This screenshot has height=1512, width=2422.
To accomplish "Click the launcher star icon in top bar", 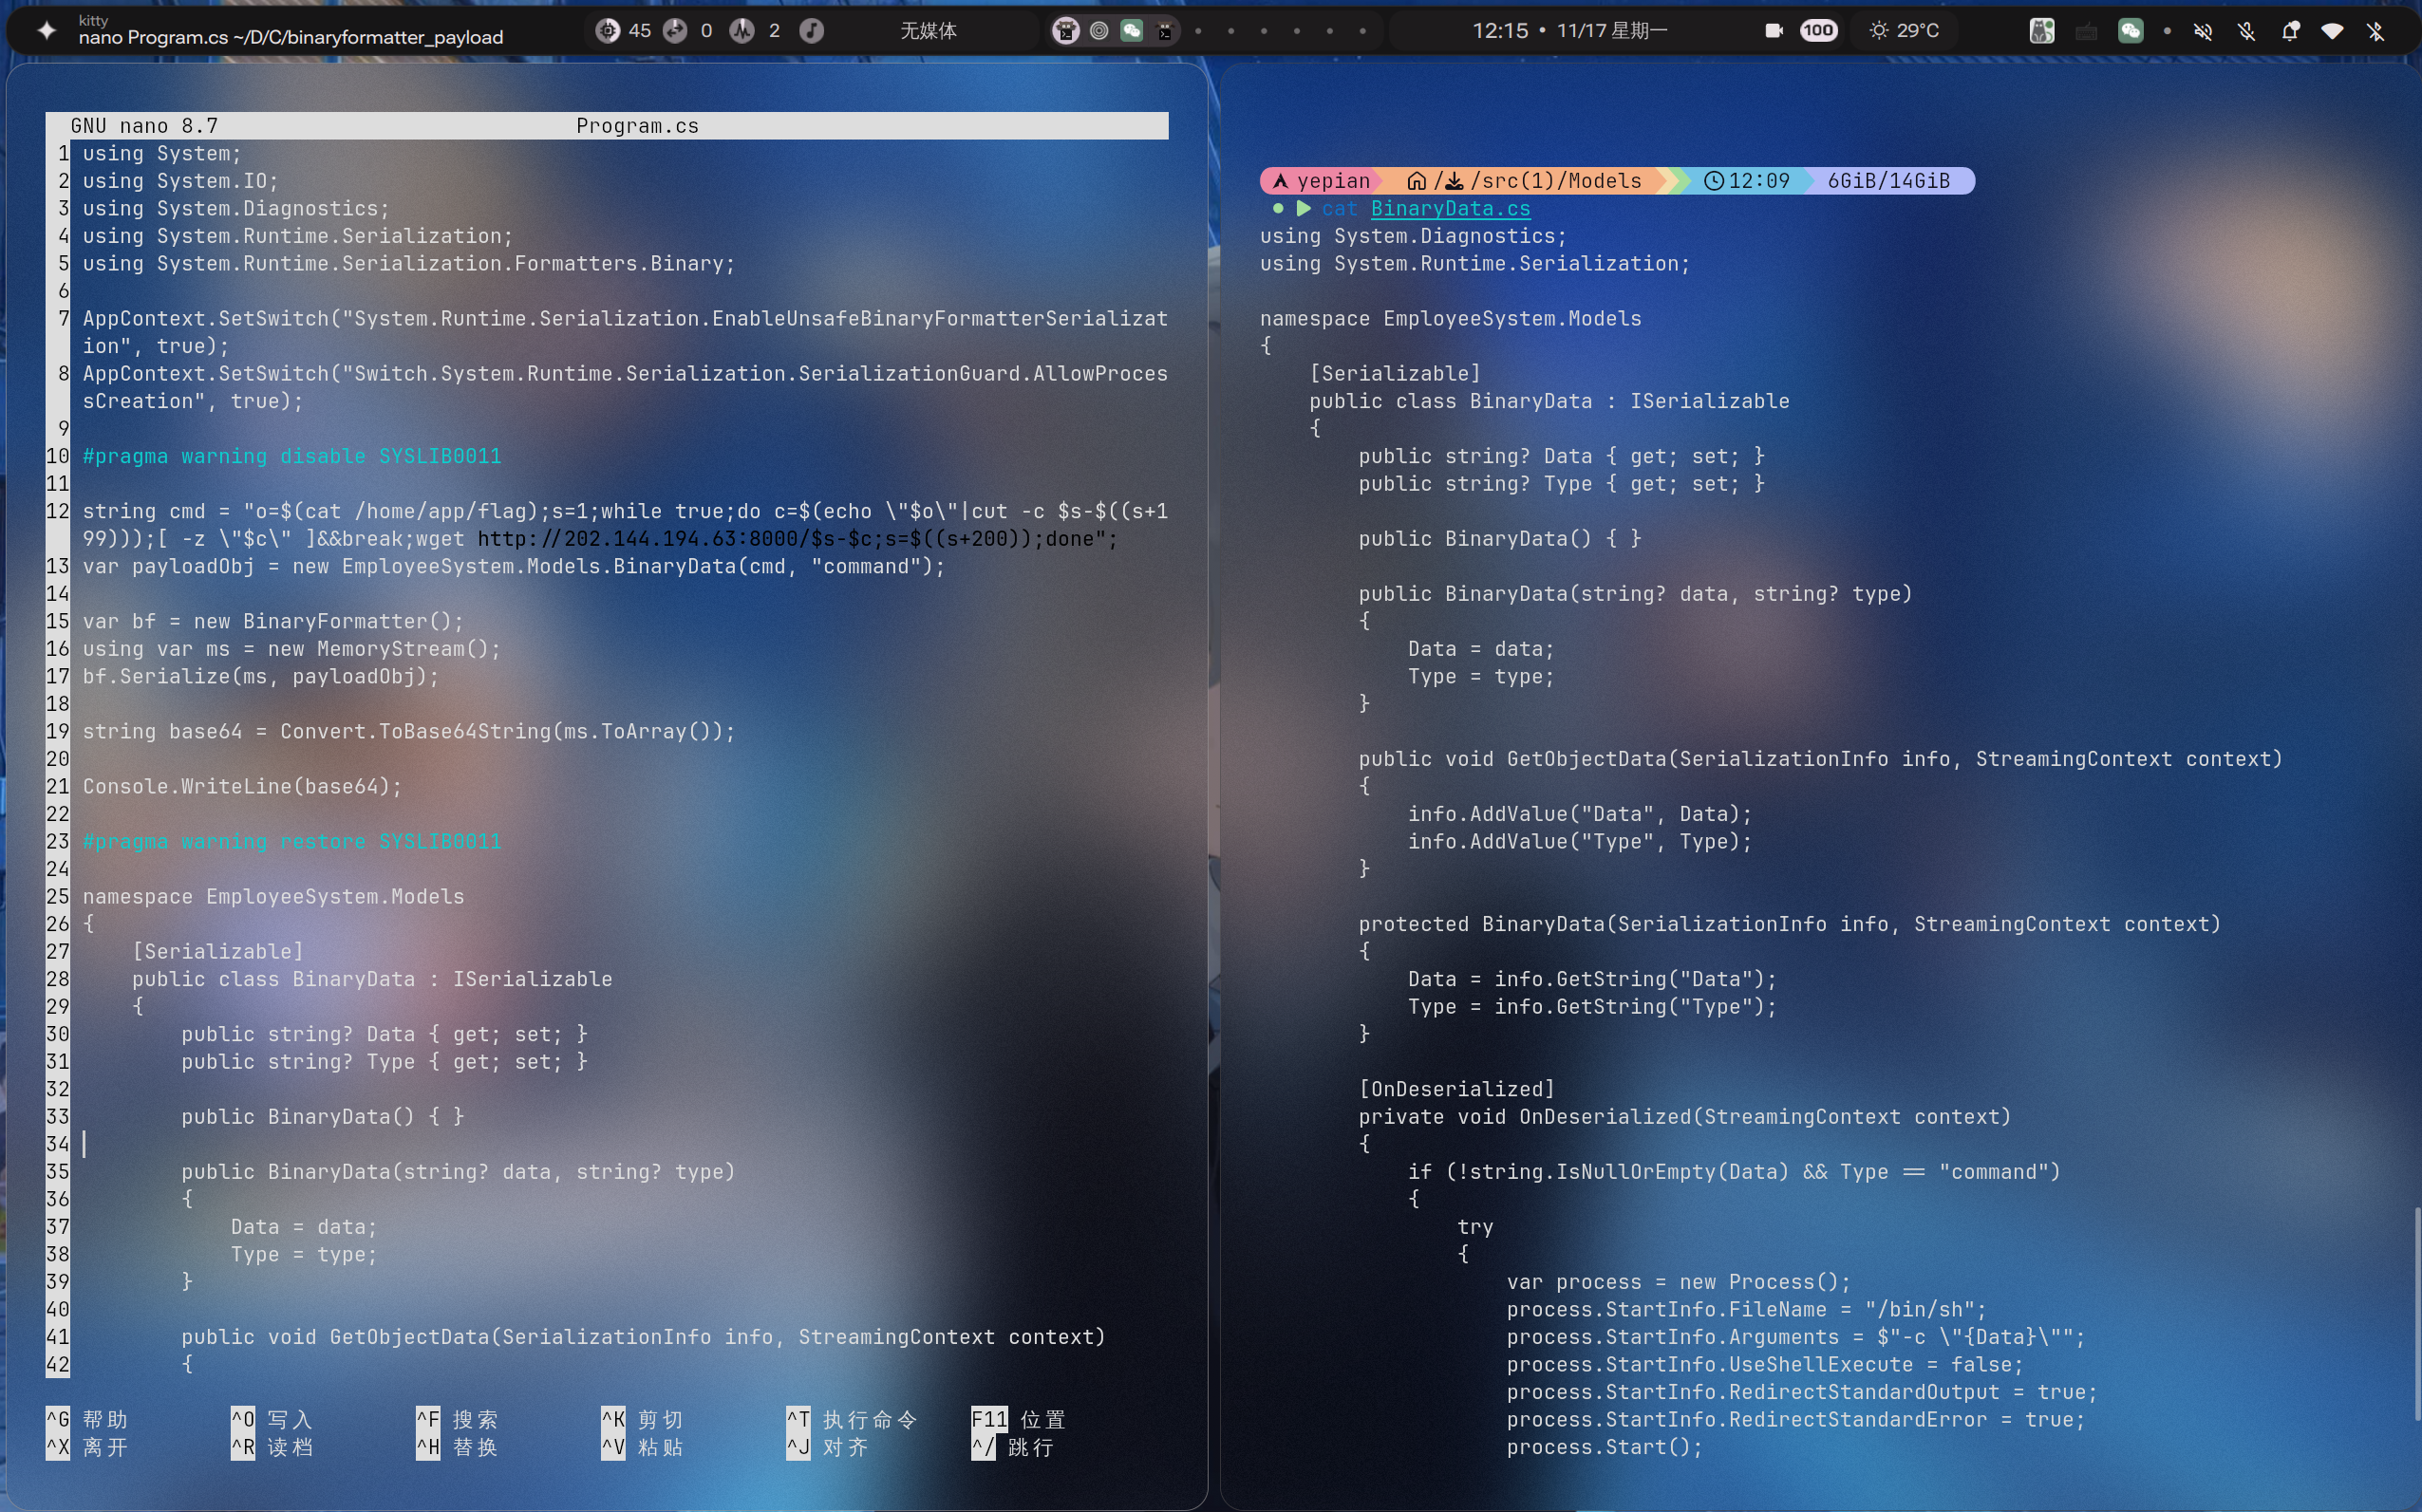I will (x=46, y=31).
